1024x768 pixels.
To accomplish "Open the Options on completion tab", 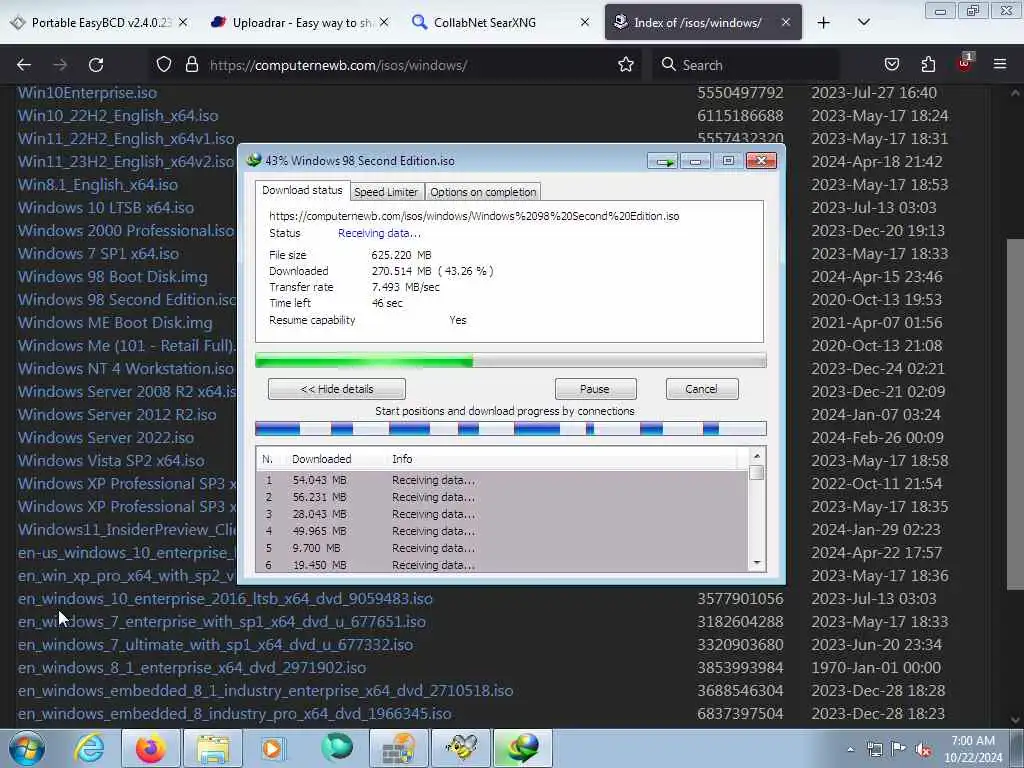I will pos(483,192).
